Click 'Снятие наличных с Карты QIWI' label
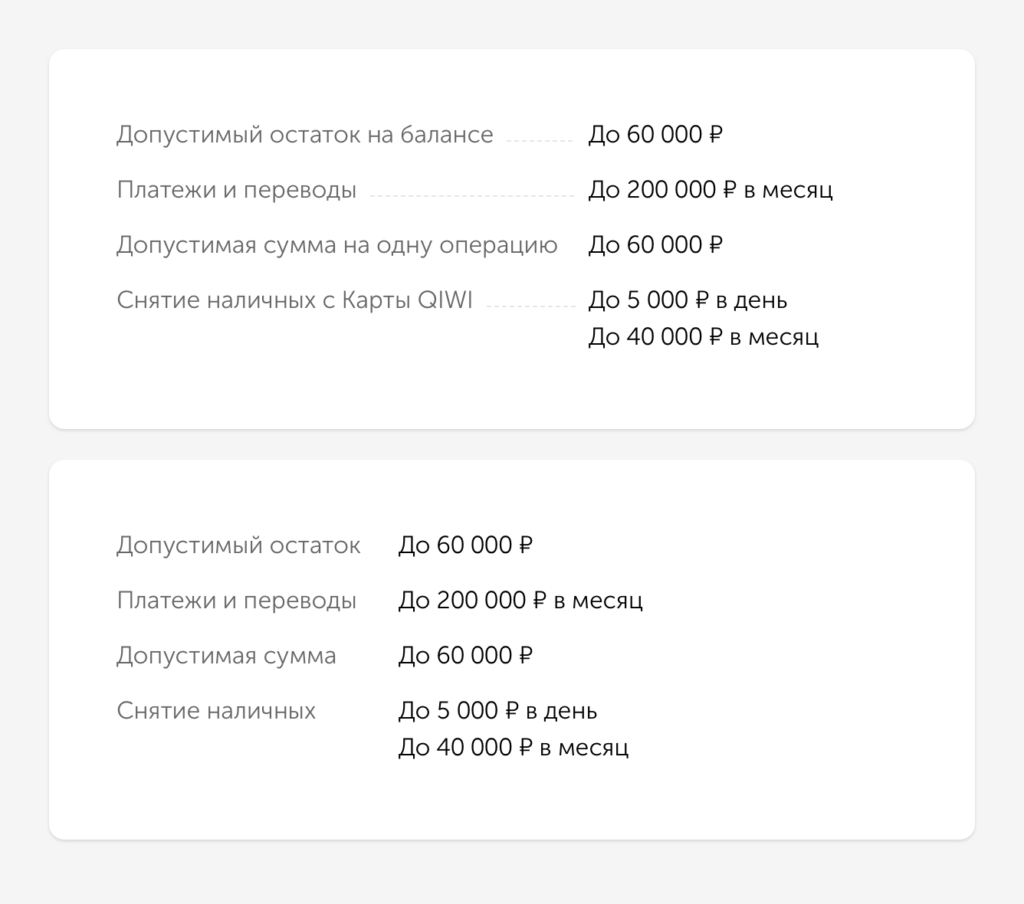Viewport: 1024px width, 904px height. pyautogui.click(x=295, y=300)
